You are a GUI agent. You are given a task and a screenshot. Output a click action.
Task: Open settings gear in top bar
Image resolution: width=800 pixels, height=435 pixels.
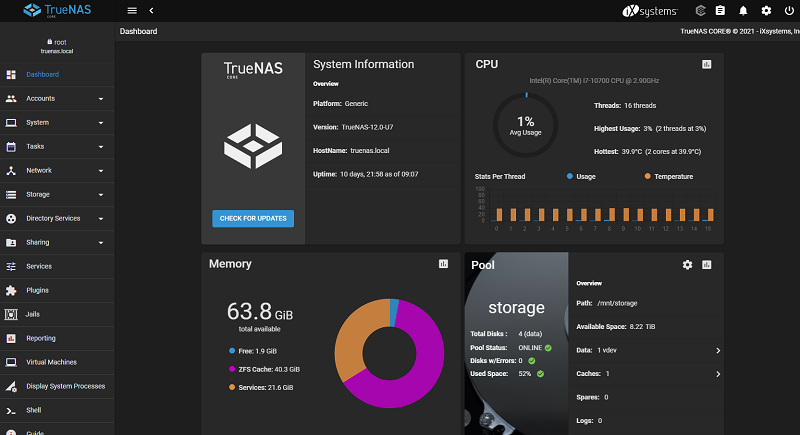tap(766, 10)
